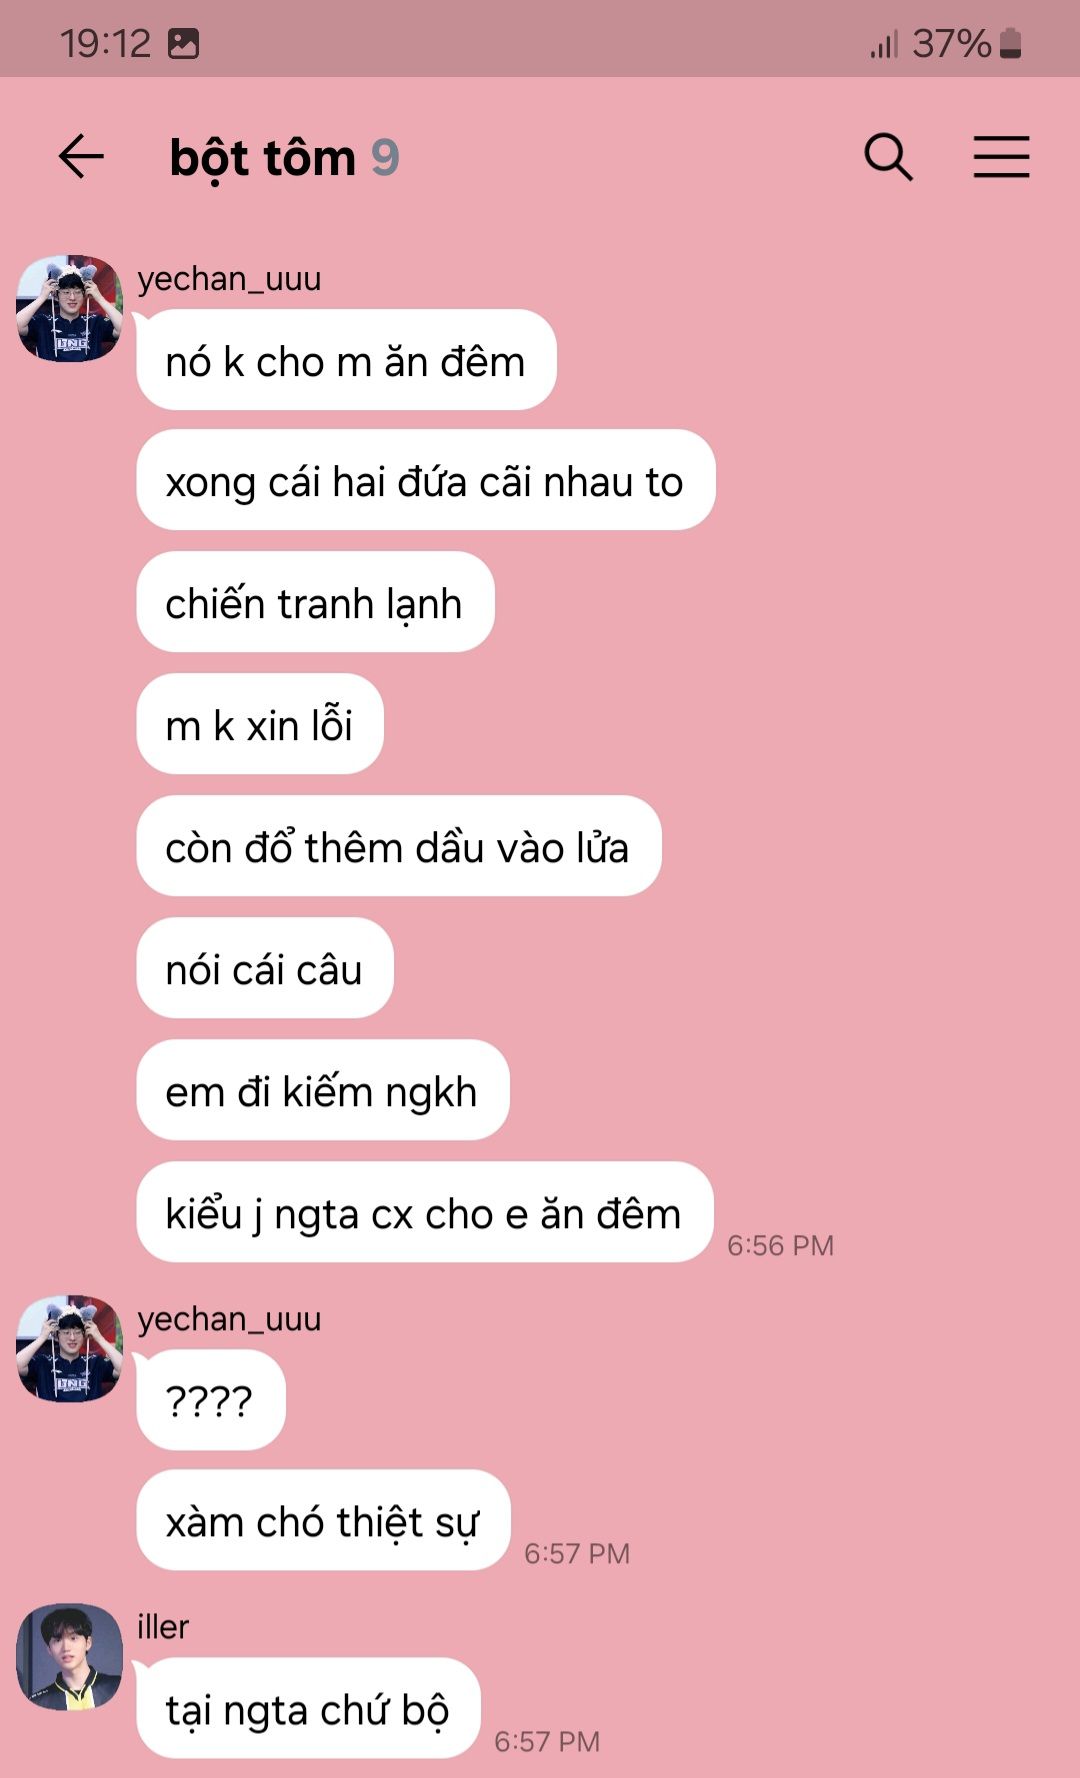Viewport: 1080px width, 1778px height.
Task: Select message 'nó k cho m ăn đêm'
Action: point(346,360)
